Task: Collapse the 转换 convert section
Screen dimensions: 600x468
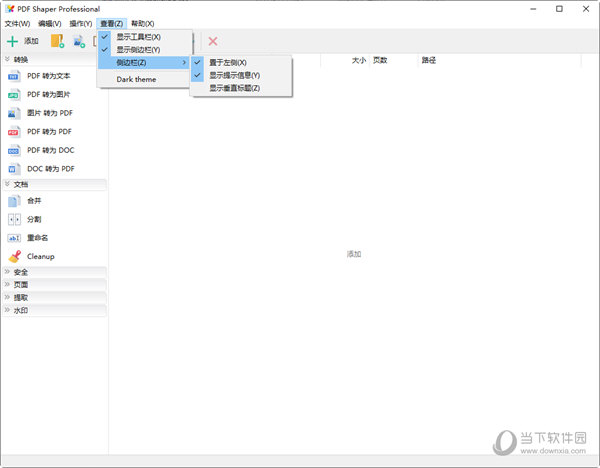Action: (x=54, y=59)
